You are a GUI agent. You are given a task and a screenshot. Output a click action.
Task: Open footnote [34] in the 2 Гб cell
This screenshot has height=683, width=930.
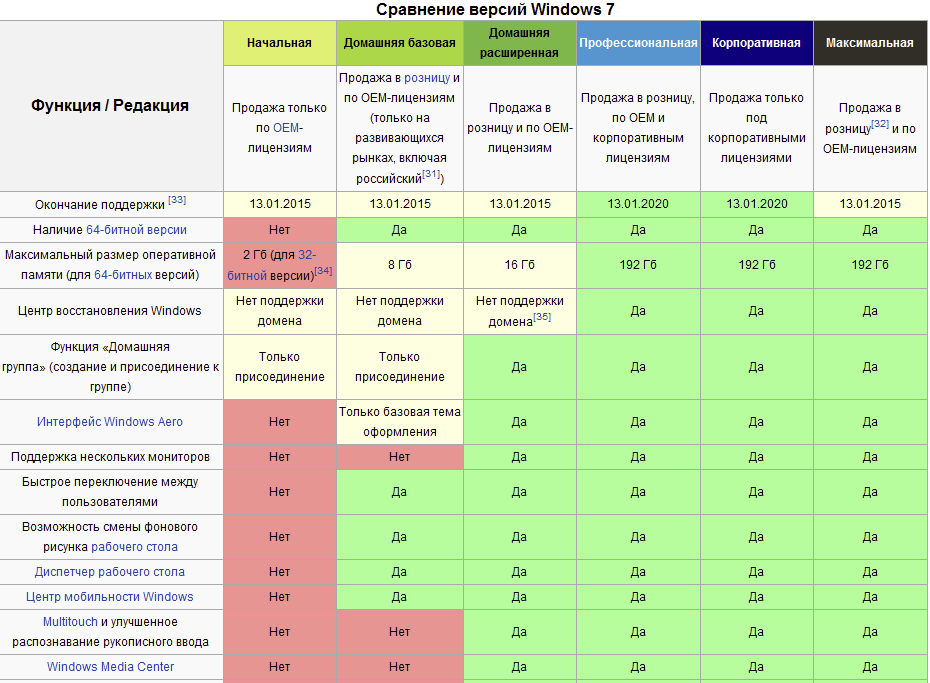point(323,271)
